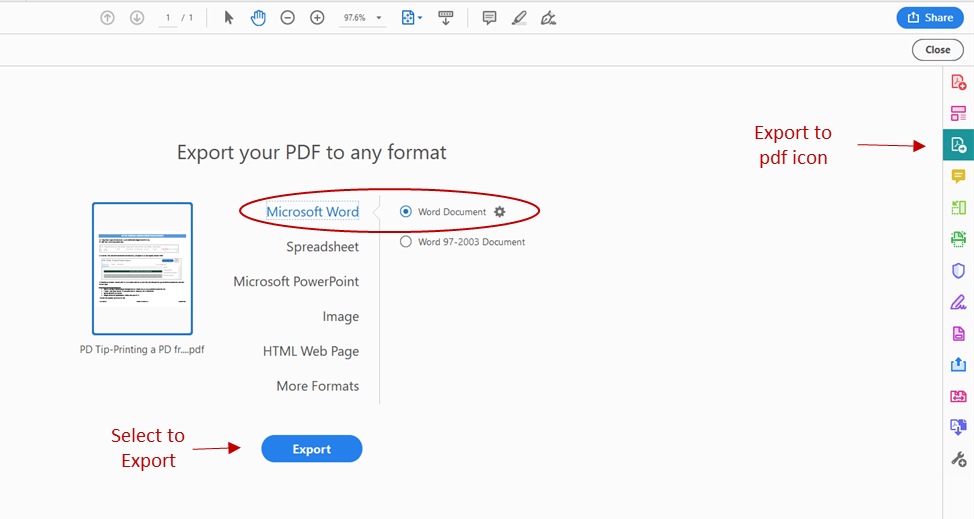This screenshot has height=519, width=974.
Task: Open Fill & Sign purple pen icon
Action: click(958, 302)
